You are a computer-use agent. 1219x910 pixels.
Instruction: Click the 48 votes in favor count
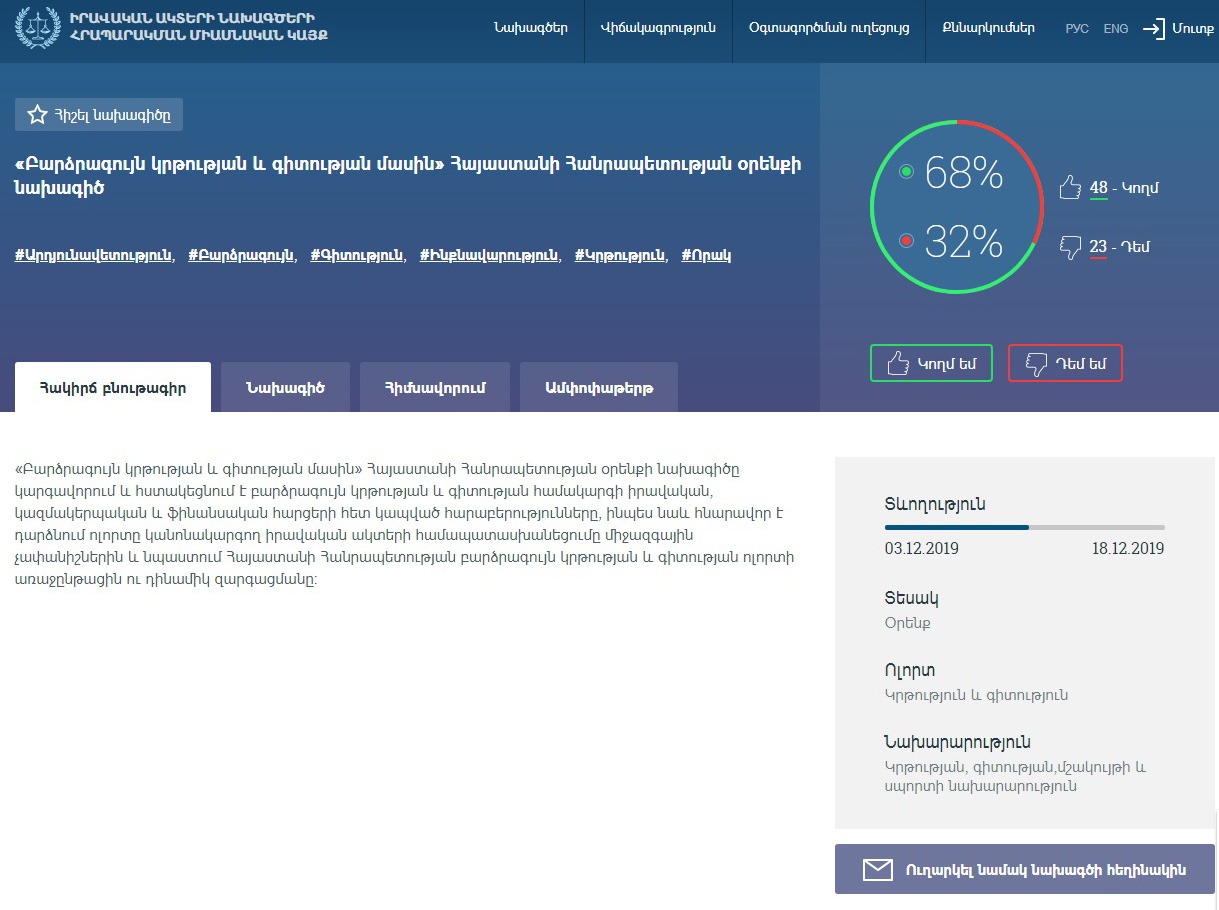[x=1098, y=188]
